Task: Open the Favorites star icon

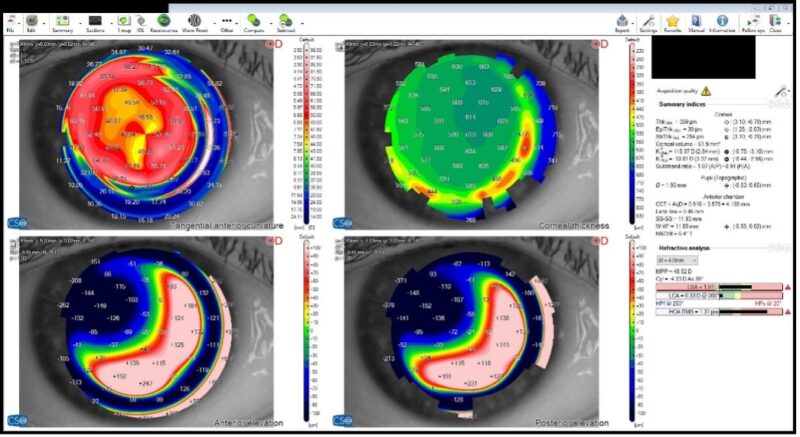Action: (672, 23)
